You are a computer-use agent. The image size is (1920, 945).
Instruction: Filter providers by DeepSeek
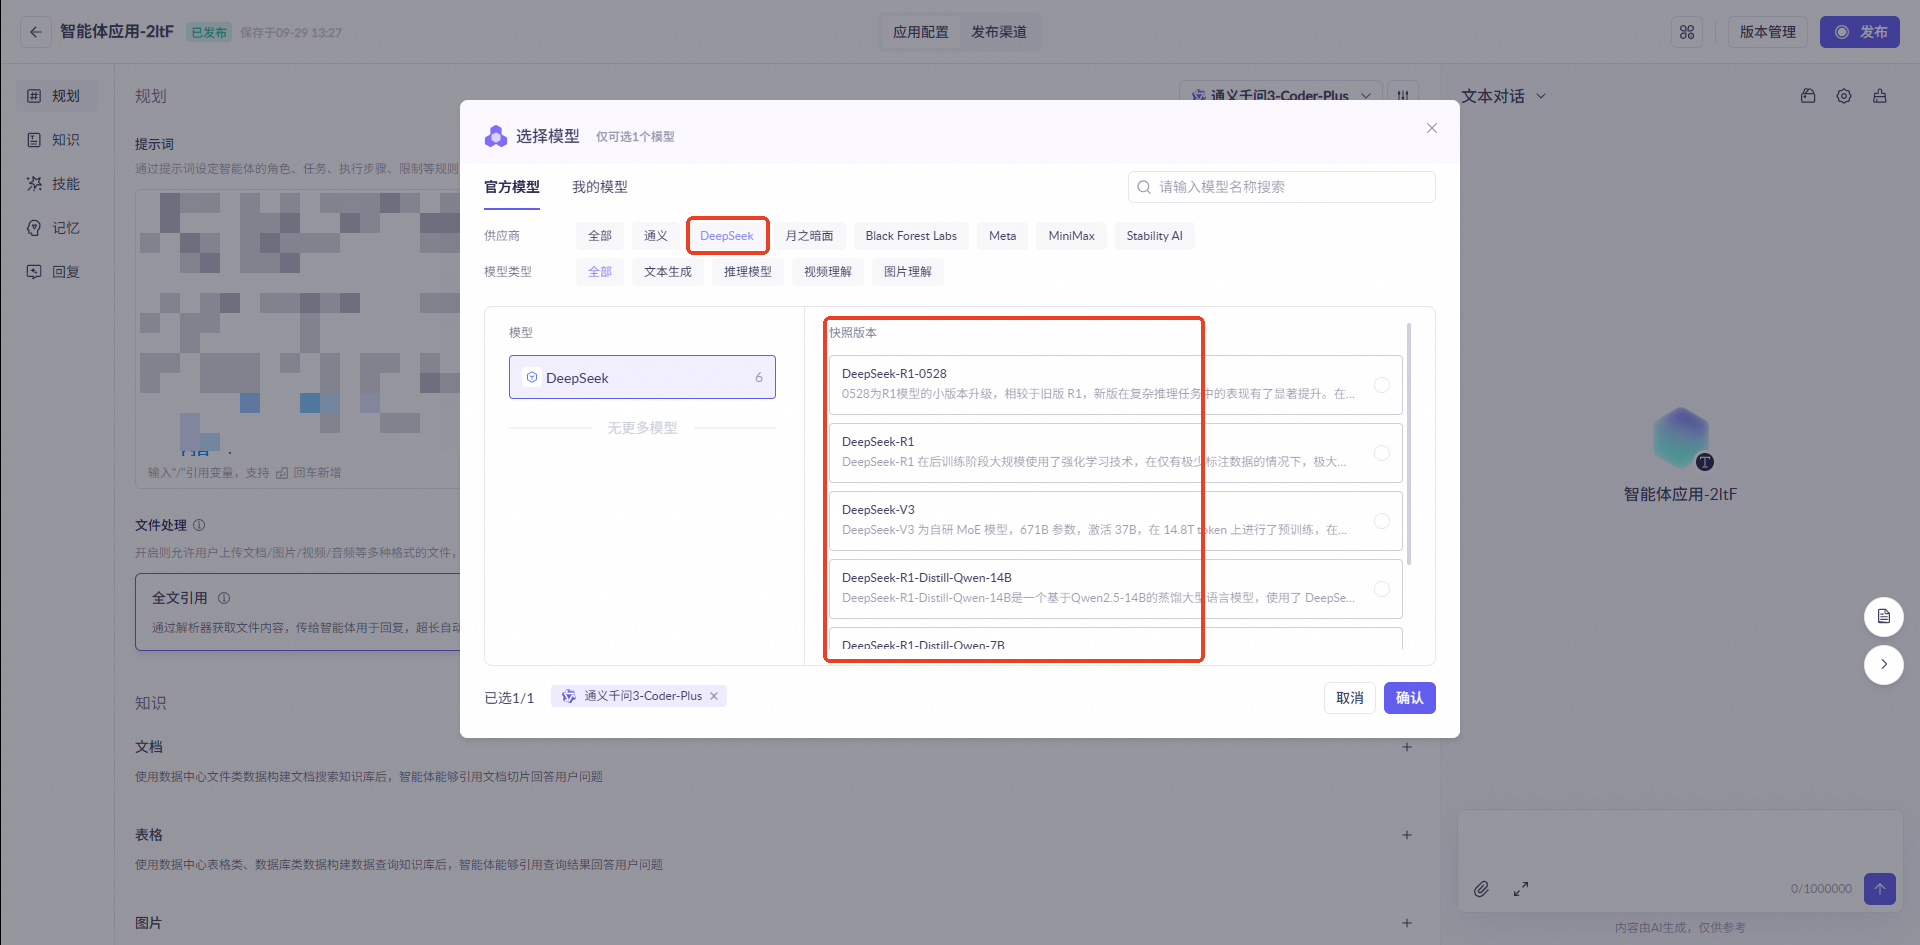727,236
